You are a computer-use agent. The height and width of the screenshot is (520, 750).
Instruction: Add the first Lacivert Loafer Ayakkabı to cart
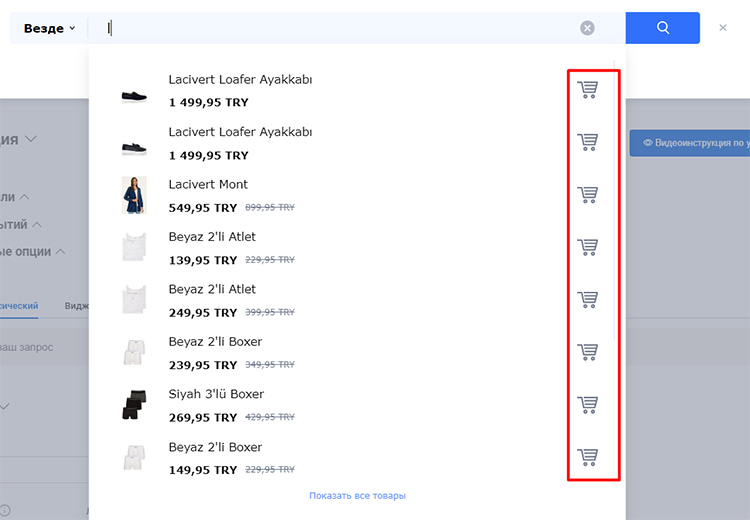point(588,90)
